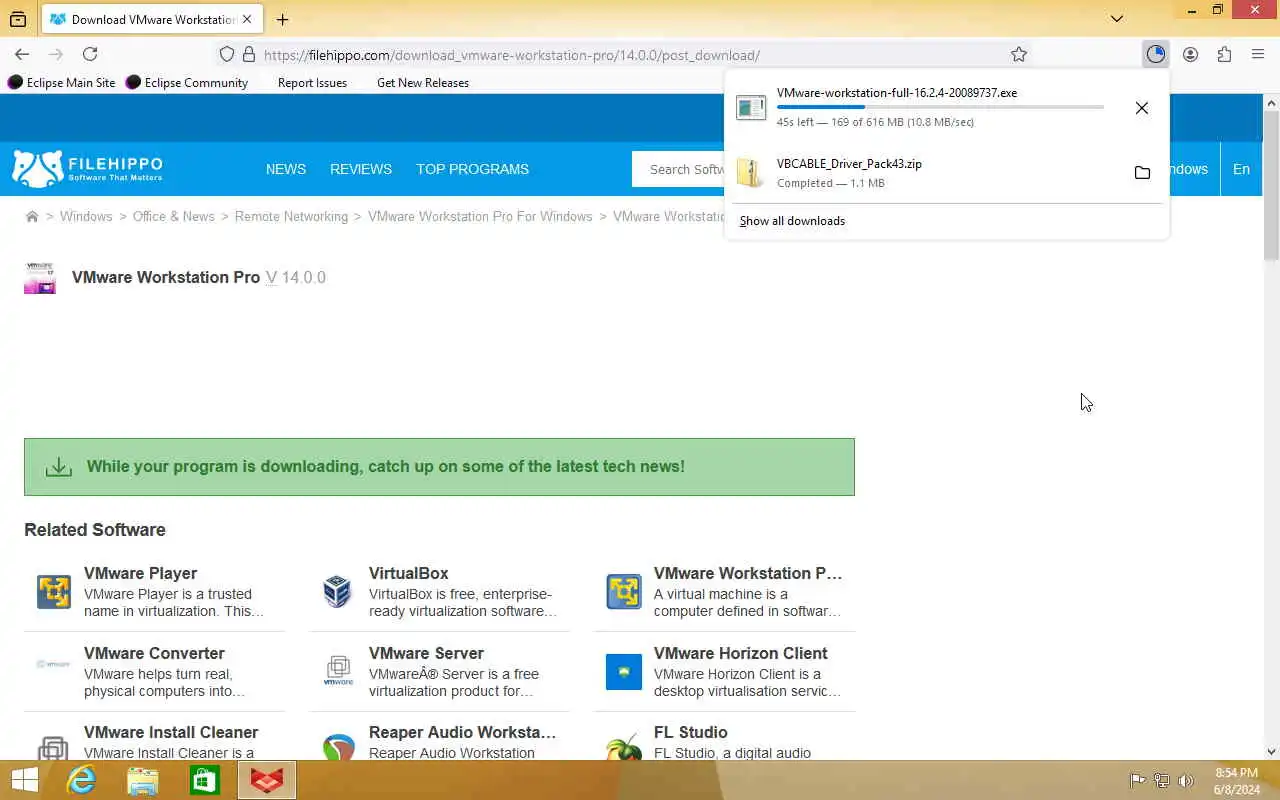
Task: Open File Explorer from taskbar
Action: (143, 780)
